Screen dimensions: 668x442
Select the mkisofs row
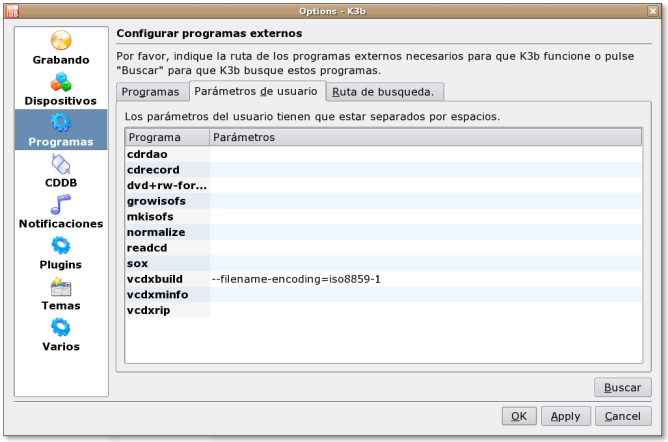383,217
